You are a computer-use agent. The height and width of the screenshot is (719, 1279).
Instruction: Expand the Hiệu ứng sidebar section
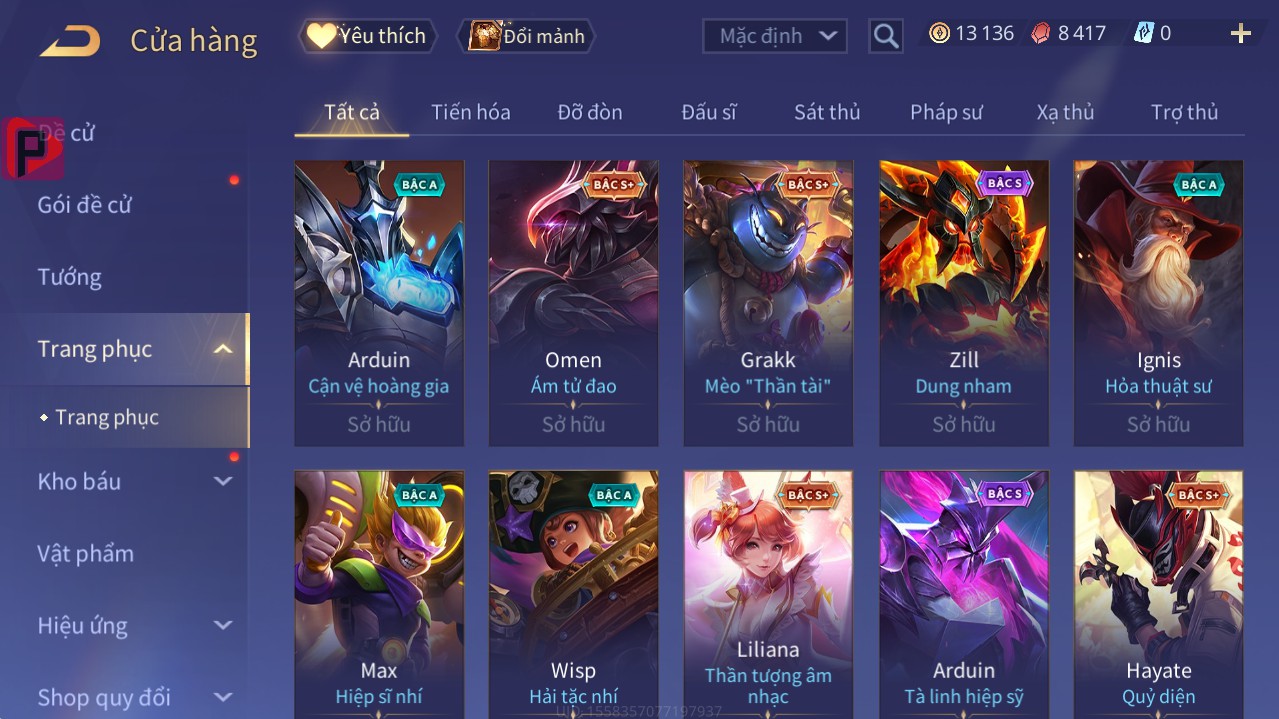(223, 625)
